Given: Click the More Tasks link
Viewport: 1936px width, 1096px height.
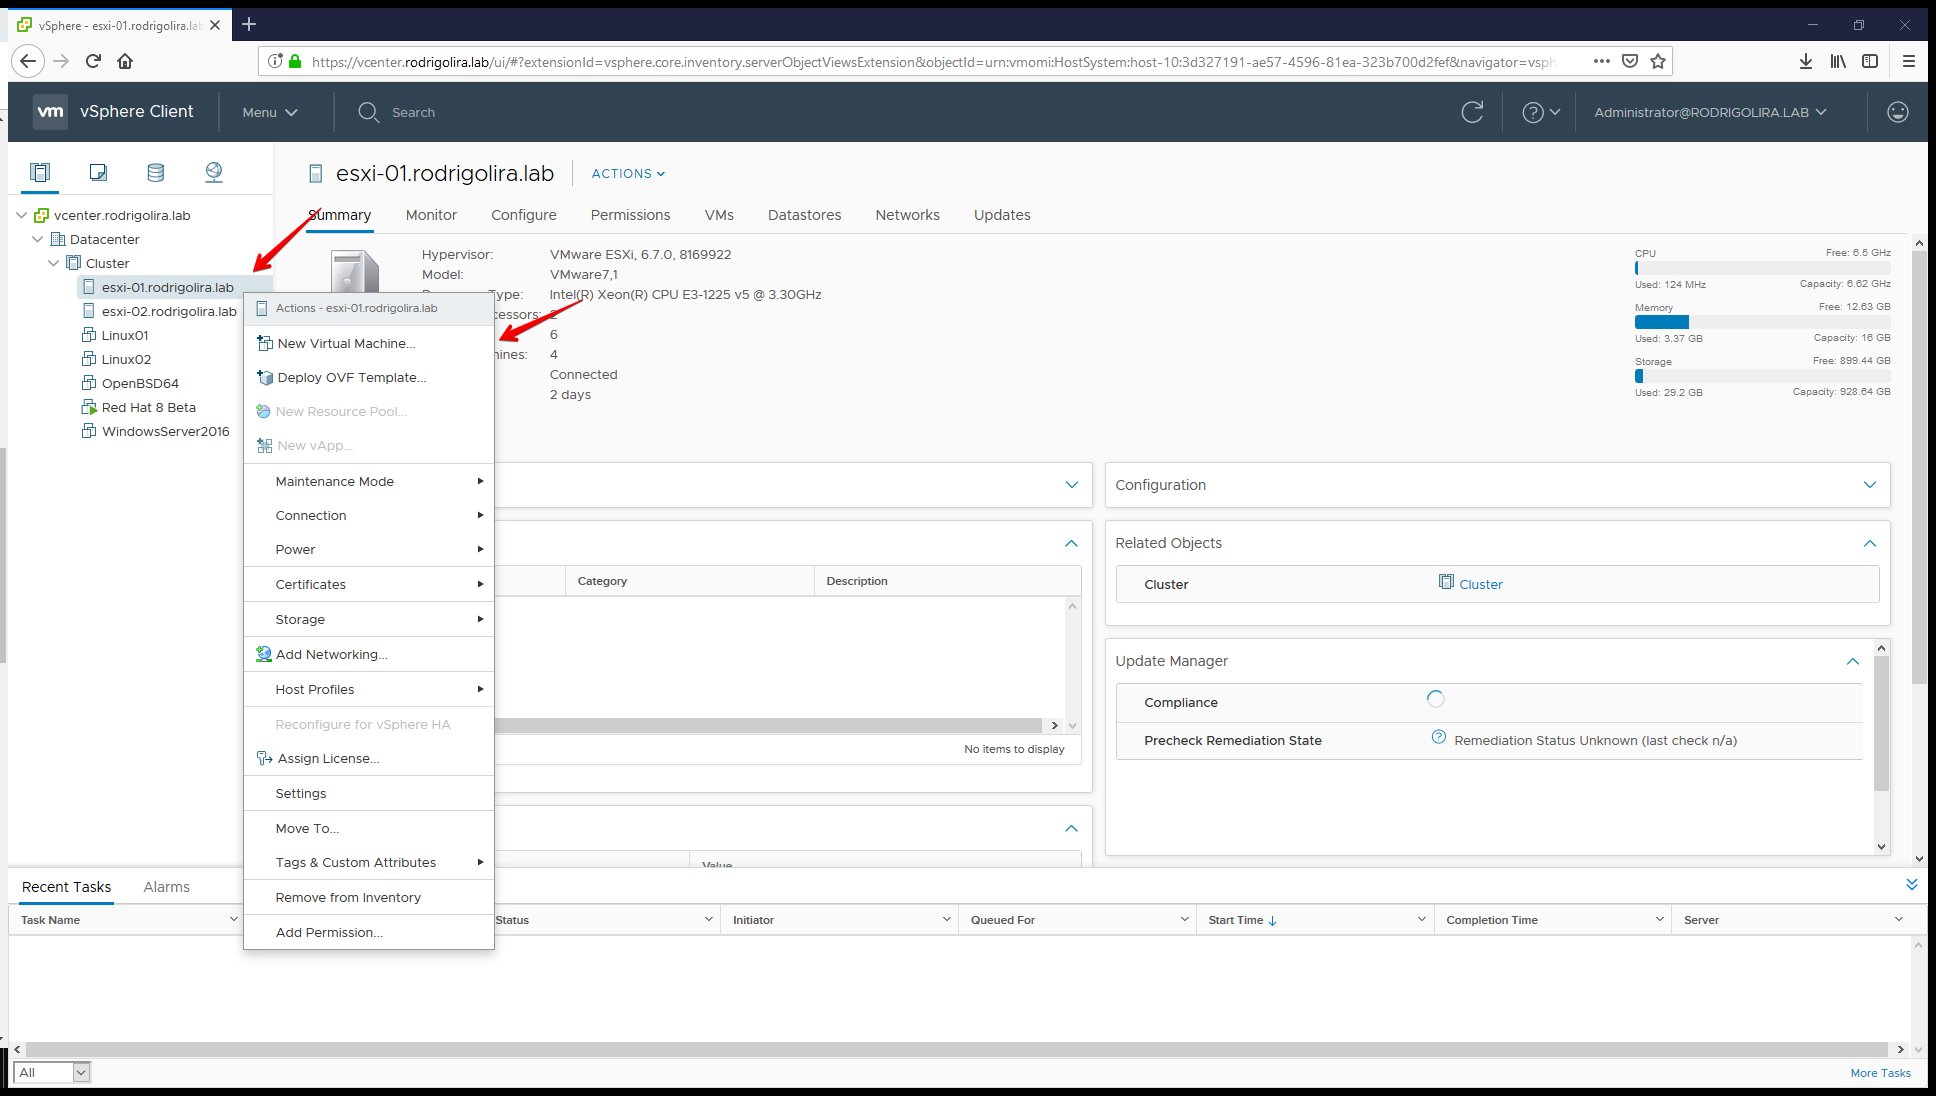Looking at the screenshot, I should 1880,1073.
